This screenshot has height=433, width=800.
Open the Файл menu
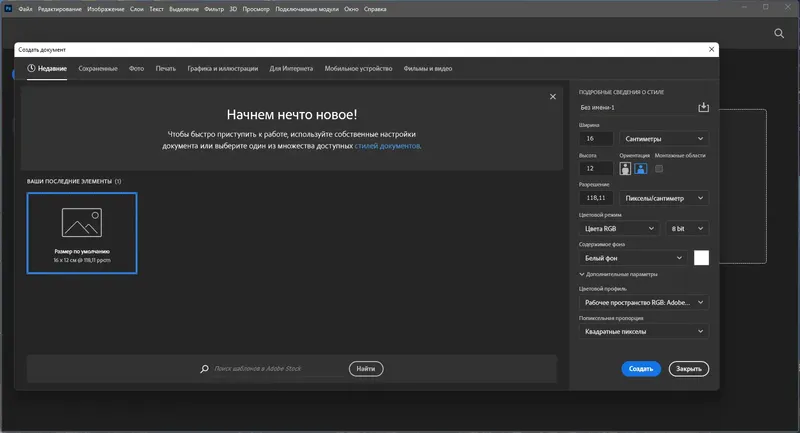[x=26, y=9]
